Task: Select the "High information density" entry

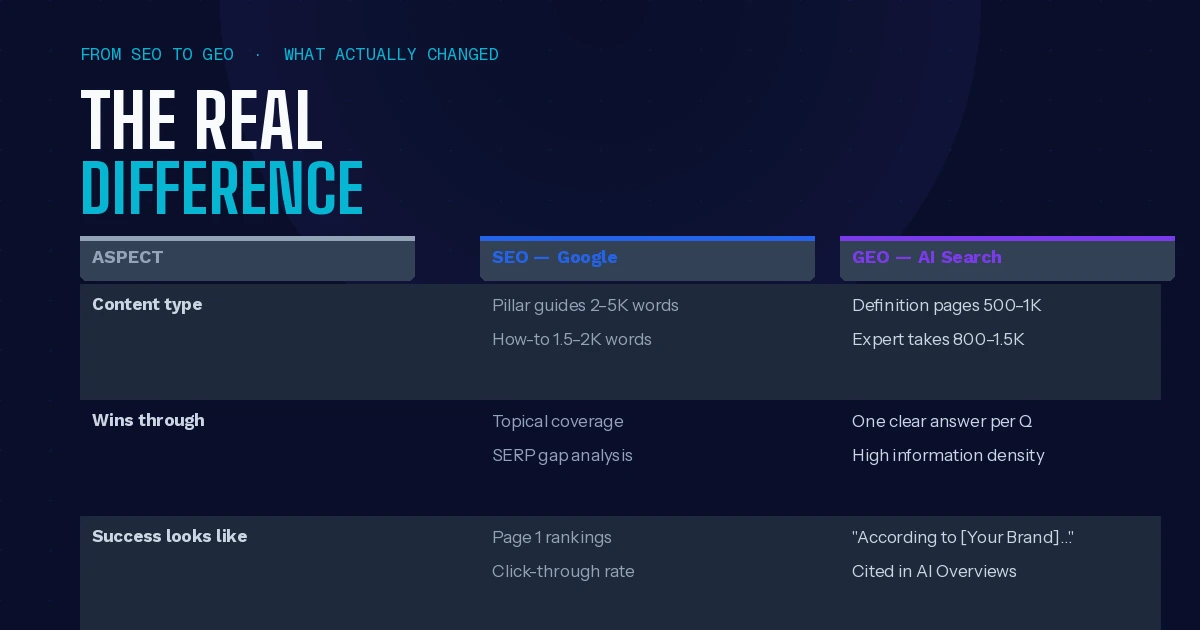Action: tap(947, 456)
